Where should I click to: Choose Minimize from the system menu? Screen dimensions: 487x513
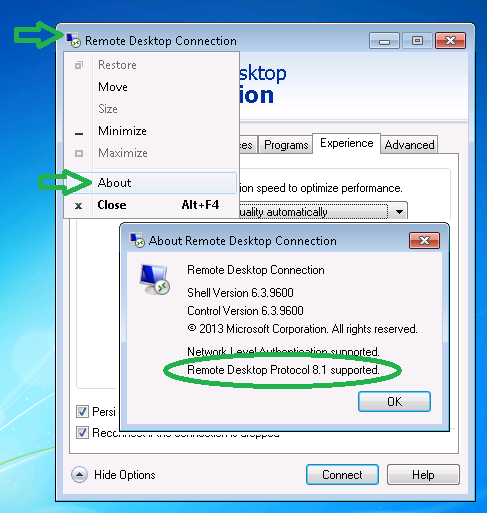(151, 131)
